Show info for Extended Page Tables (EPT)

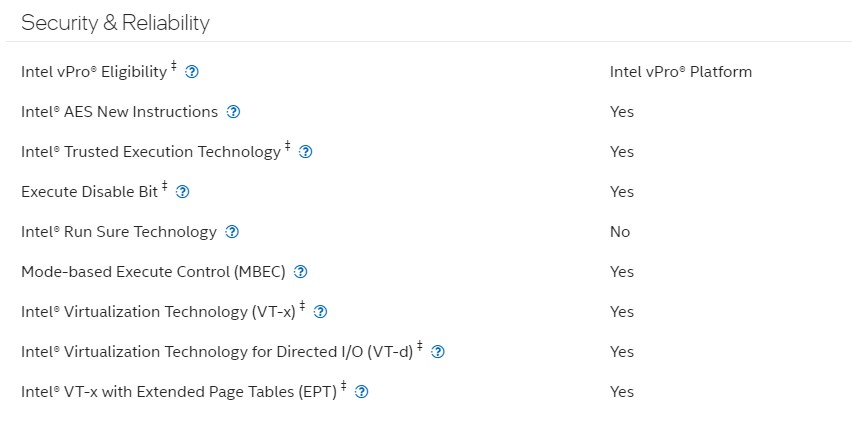361,392
